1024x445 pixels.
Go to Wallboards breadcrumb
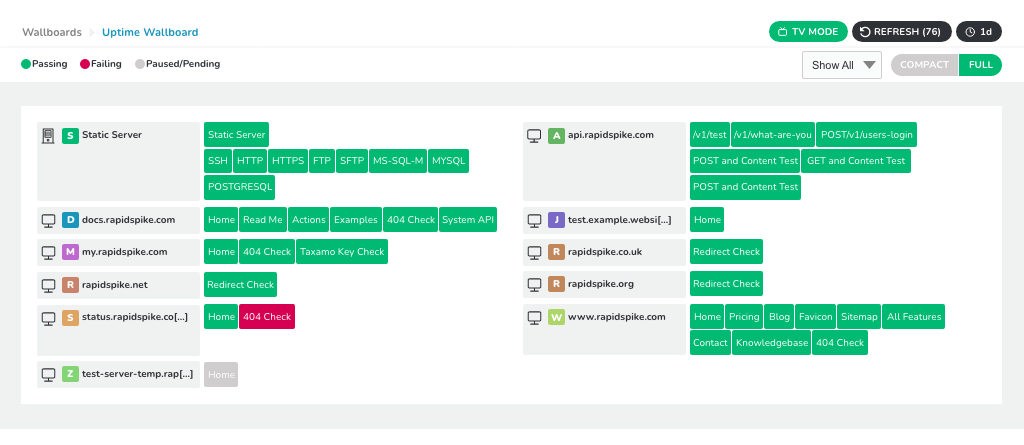[x=52, y=32]
